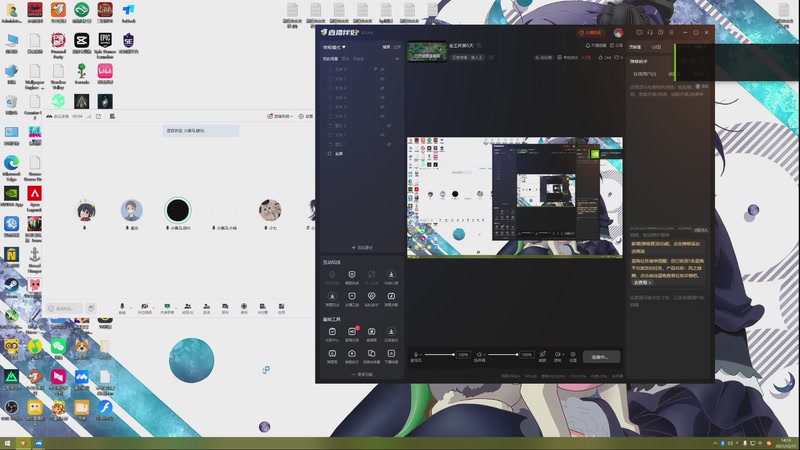Select the first scene tab in the scene panel
The height and width of the screenshot is (450, 800).
click(x=330, y=59)
